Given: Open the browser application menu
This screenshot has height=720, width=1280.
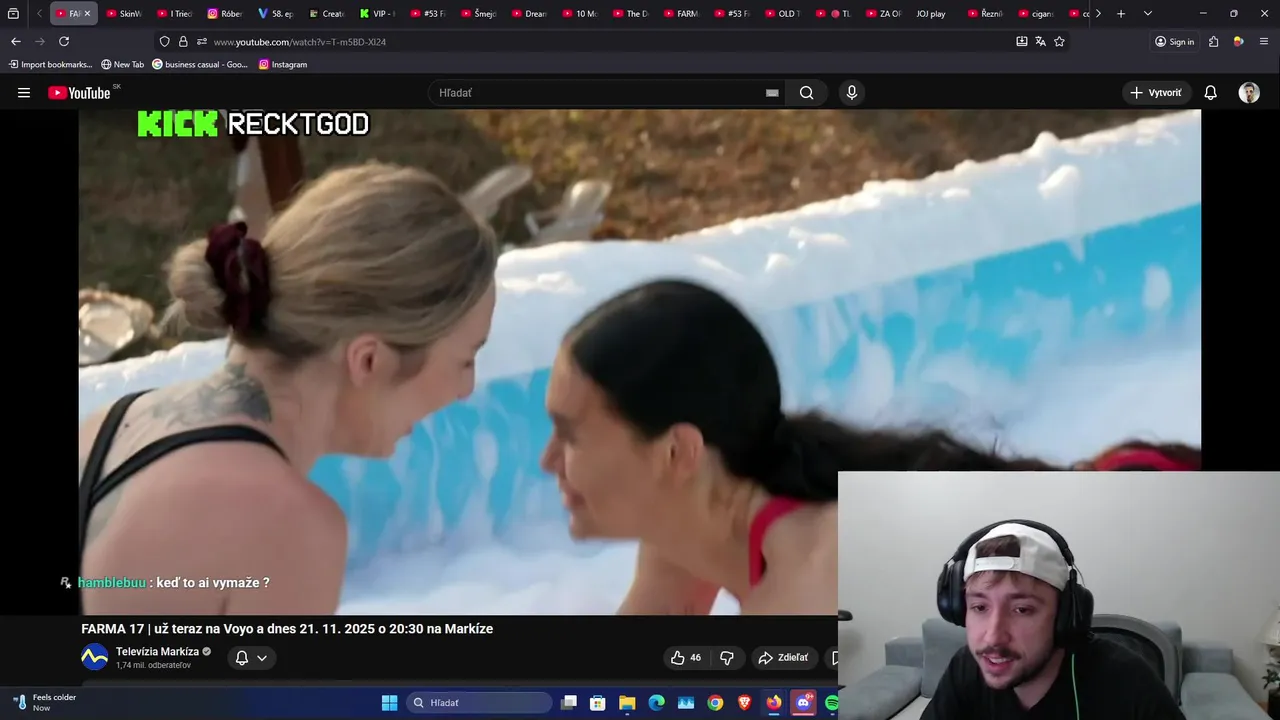Looking at the screenshot, I should coord(1264,41).
